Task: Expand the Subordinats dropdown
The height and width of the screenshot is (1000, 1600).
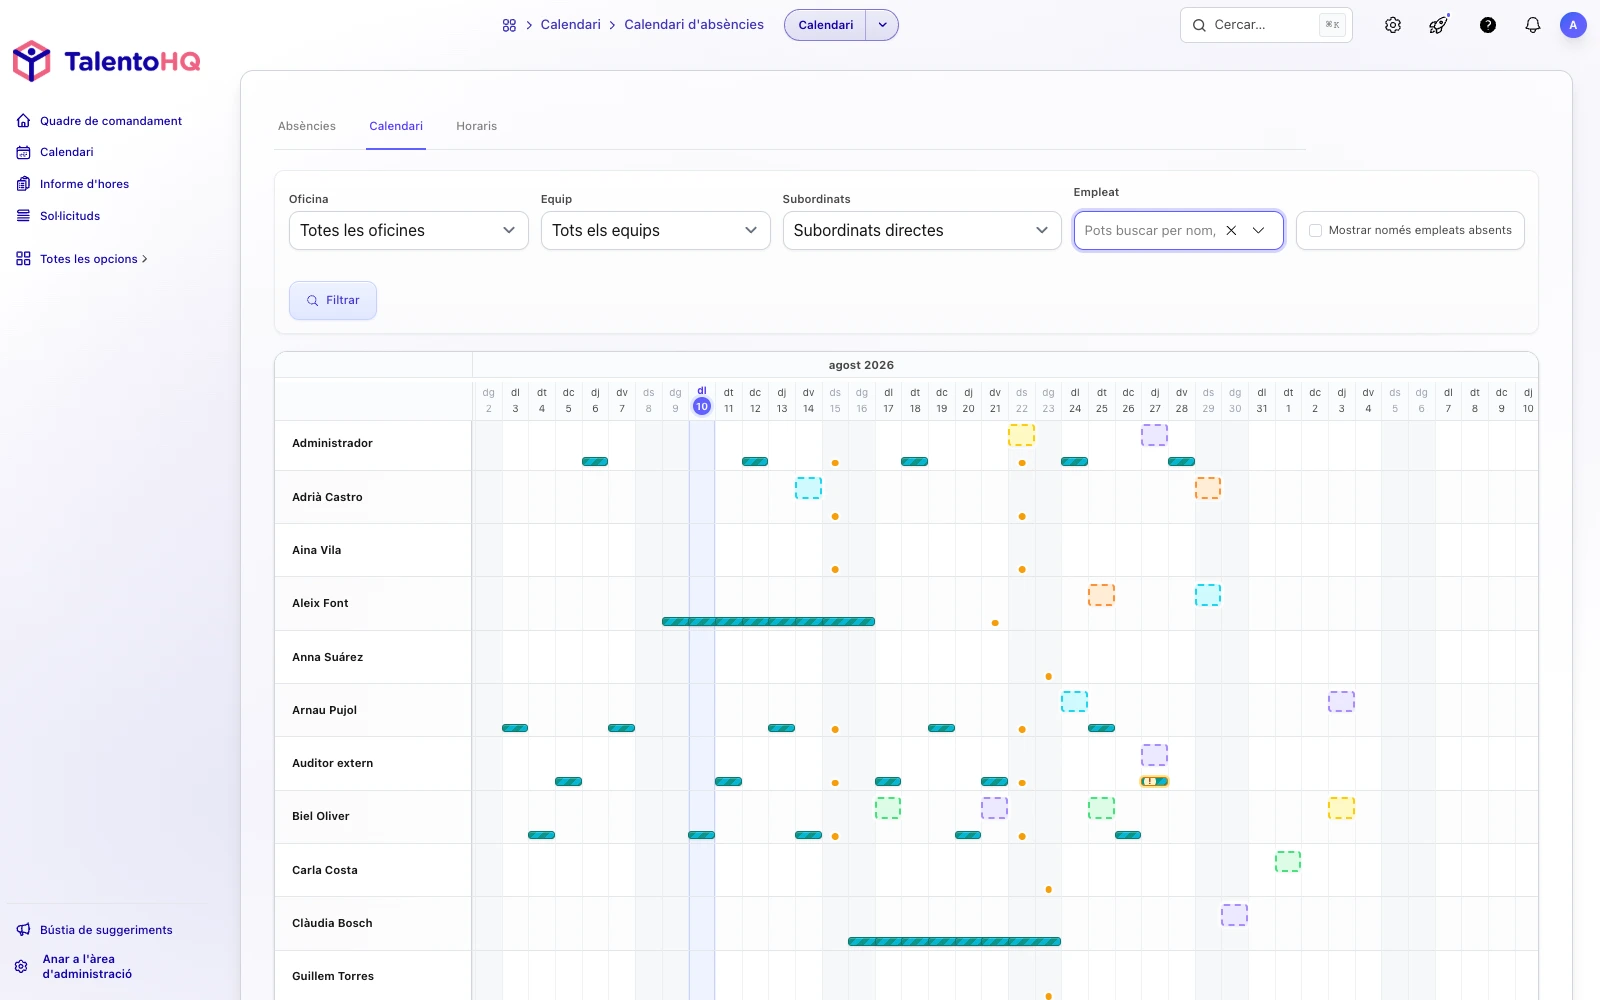Action: pos(921,230)
